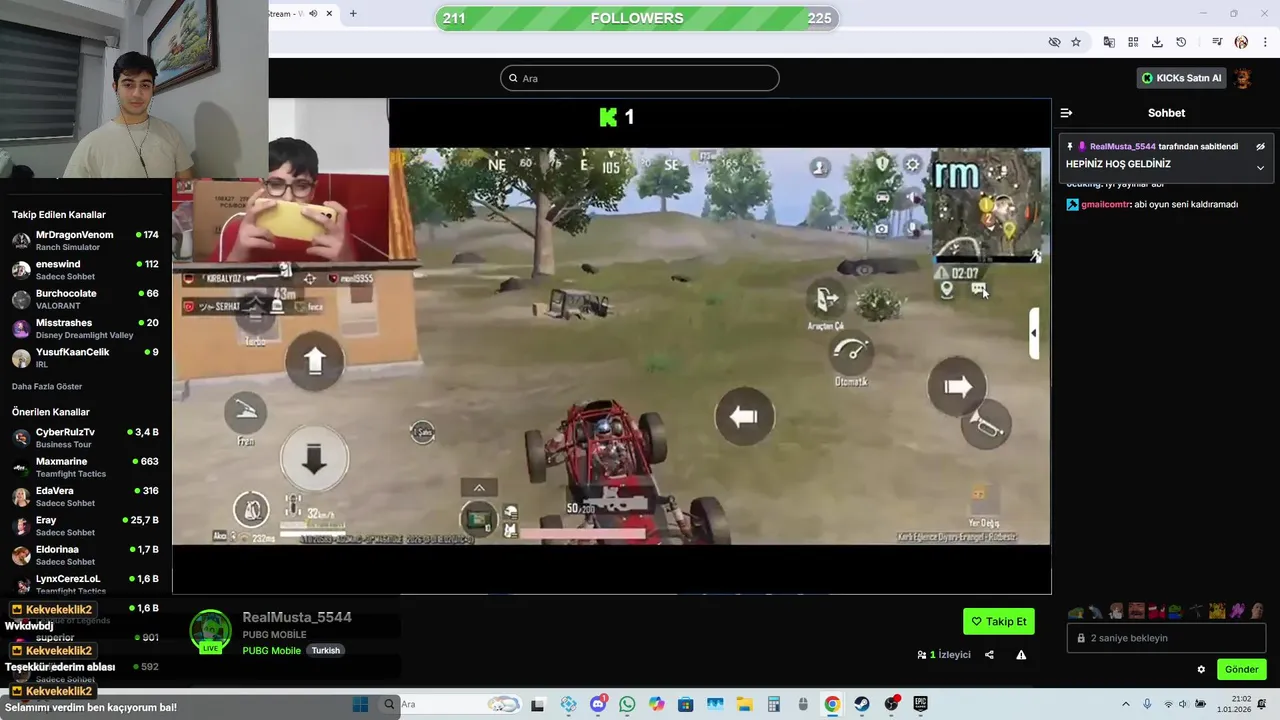Open Chrome downloads icon
This screenshot has height=720, width=1280.
[1157, 42]
